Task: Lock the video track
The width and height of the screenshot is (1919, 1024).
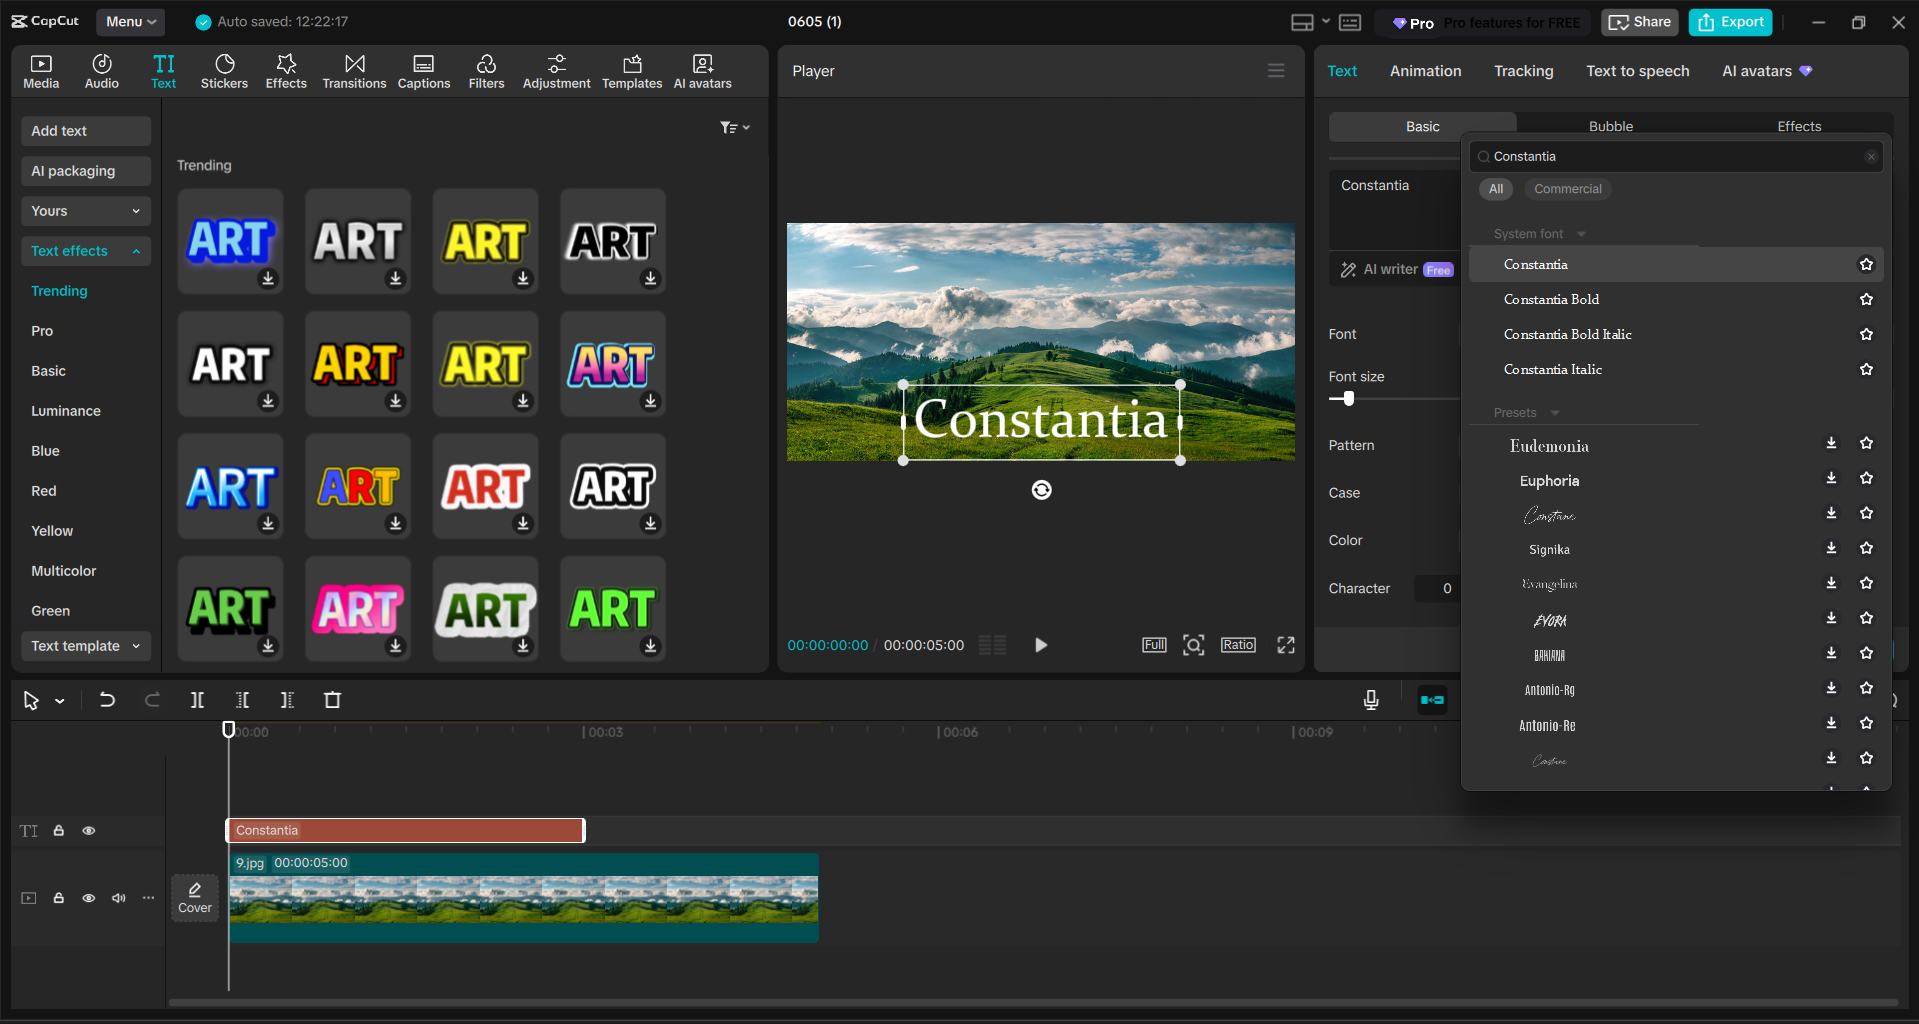Action: (58, 898)
